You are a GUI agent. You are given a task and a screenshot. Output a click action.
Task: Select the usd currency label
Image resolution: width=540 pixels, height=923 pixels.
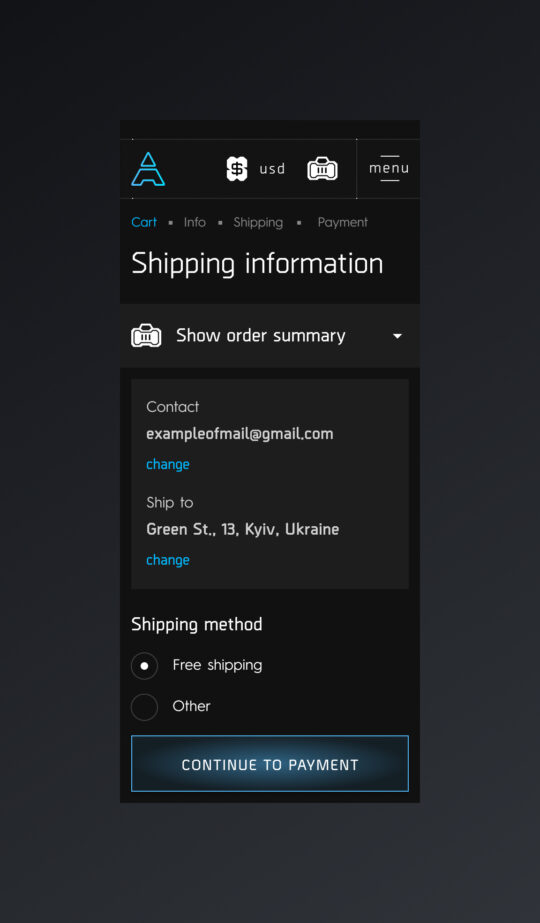[272, 169]
